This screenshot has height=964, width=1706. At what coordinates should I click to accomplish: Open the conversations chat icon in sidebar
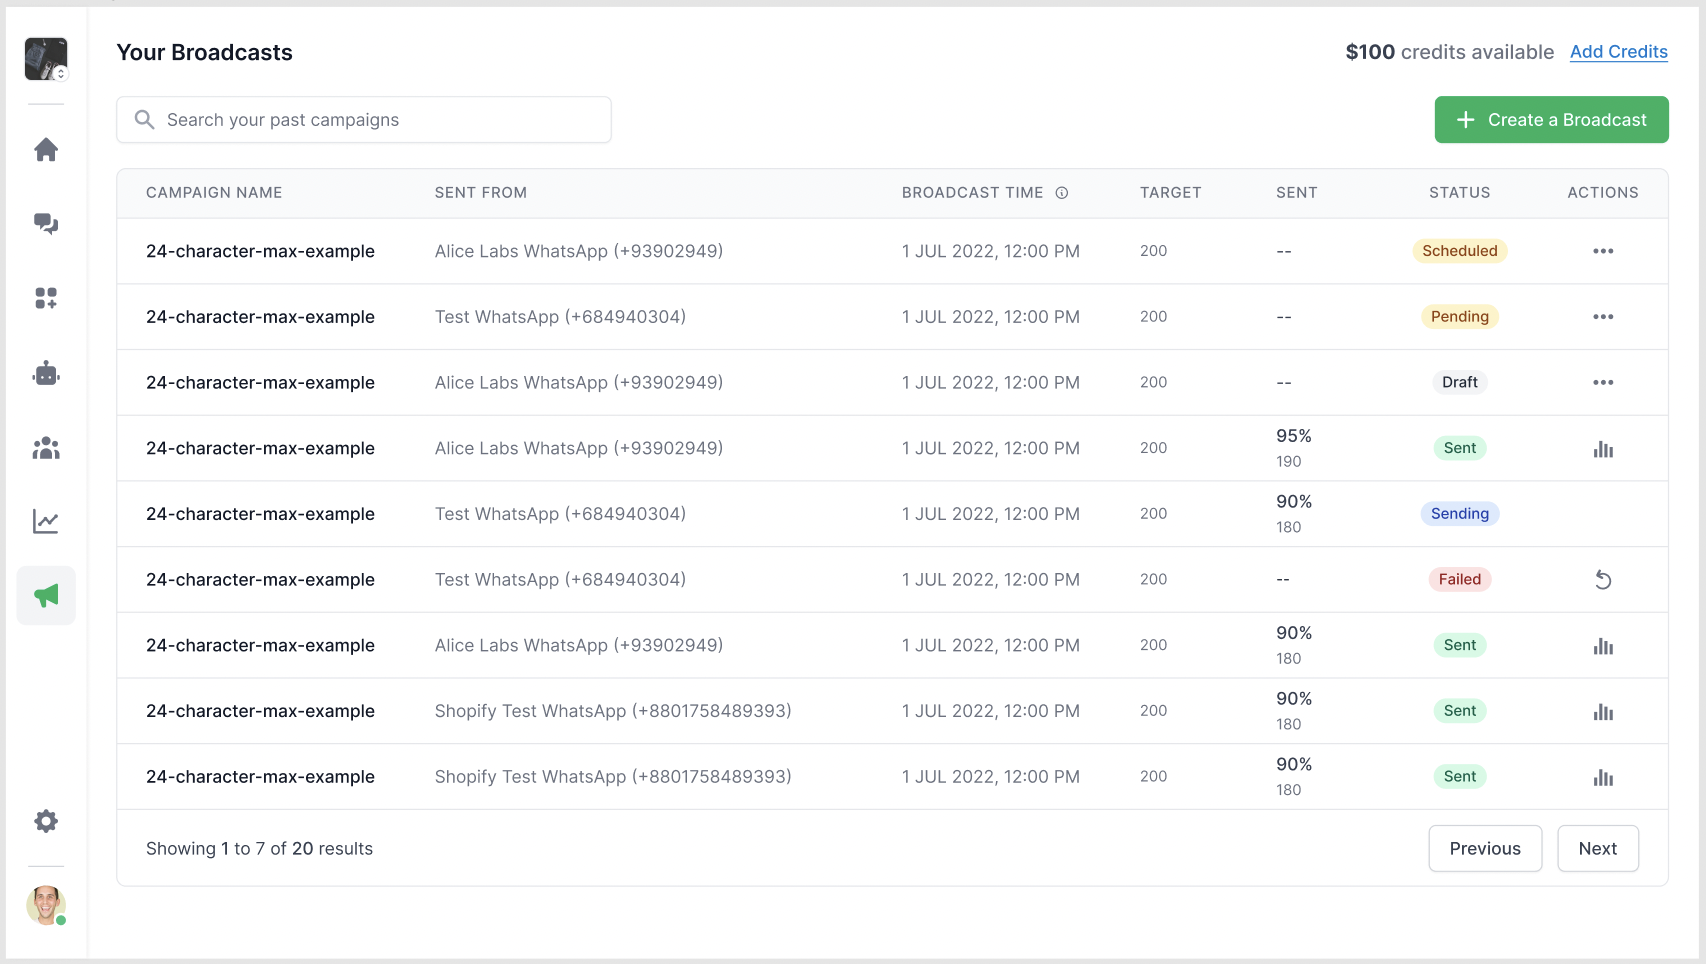click(x=46, y=224)
